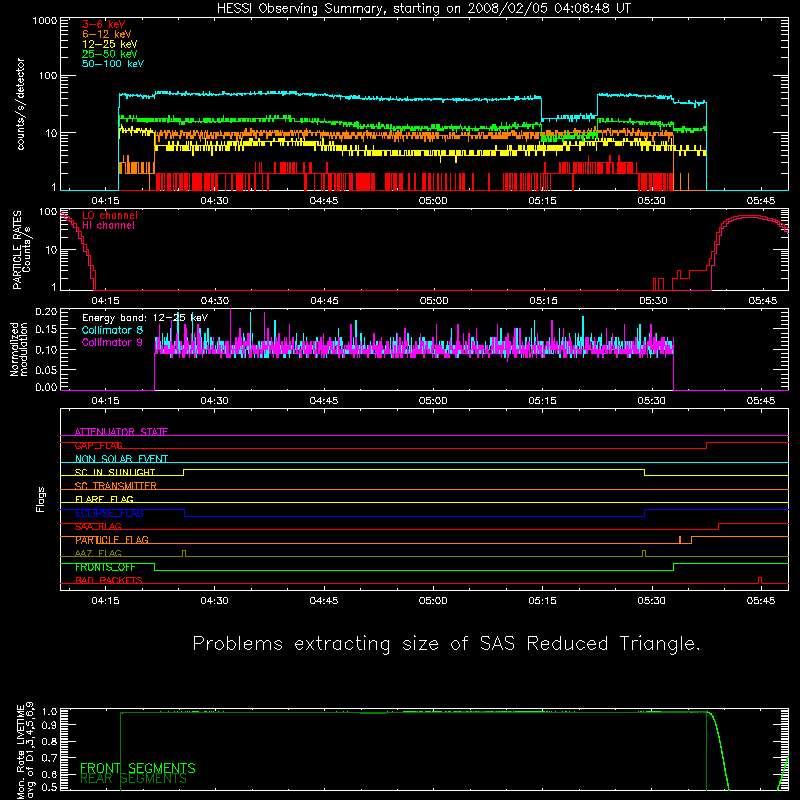Click the PARTICLE_FLAG label
Screen dimensions: 800x800
click(112, 540)
